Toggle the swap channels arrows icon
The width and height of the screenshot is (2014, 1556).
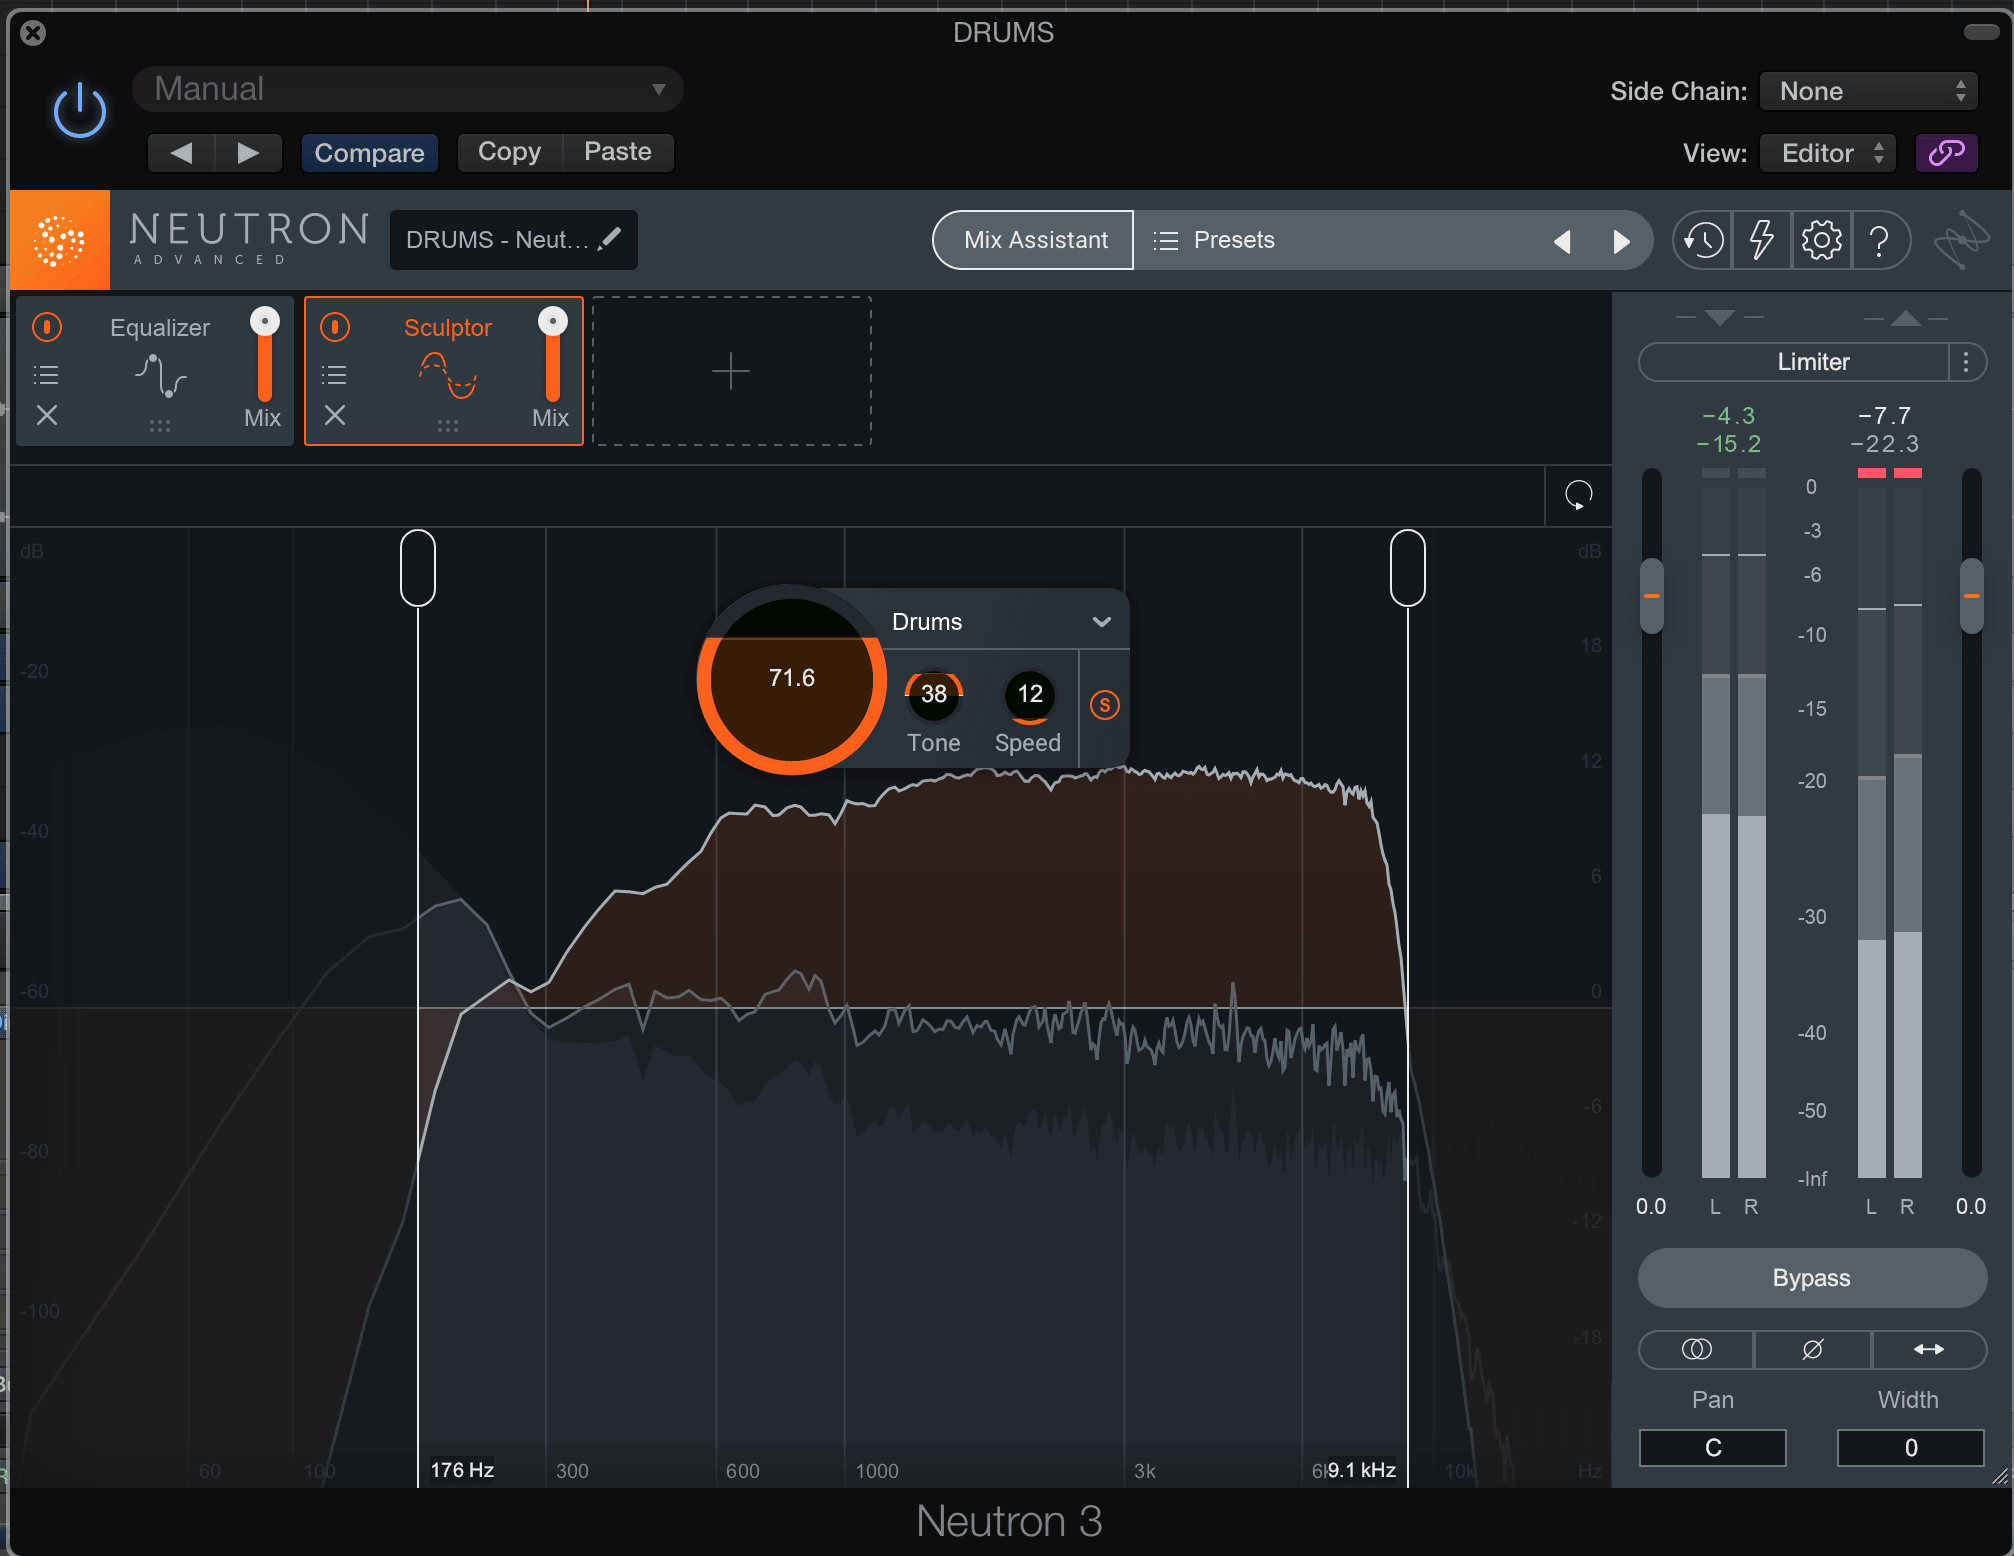click(x=1929, y=1349)
